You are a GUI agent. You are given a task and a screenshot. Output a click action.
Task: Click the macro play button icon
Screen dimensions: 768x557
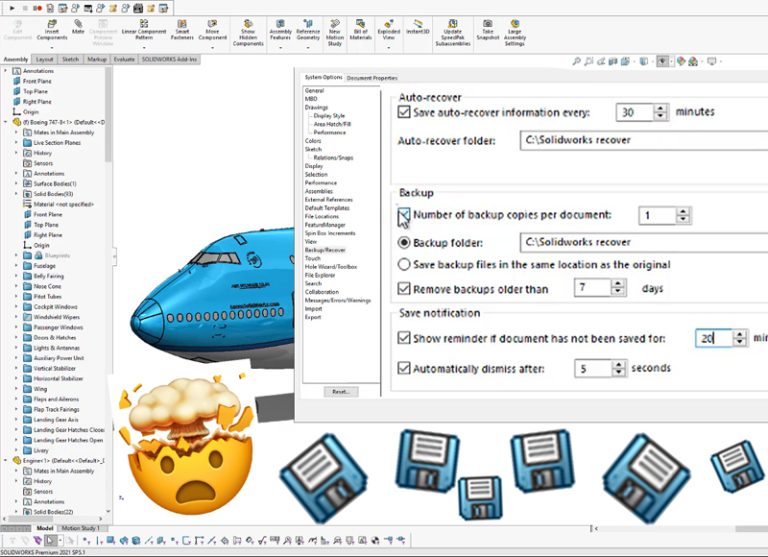pos(12,8)
